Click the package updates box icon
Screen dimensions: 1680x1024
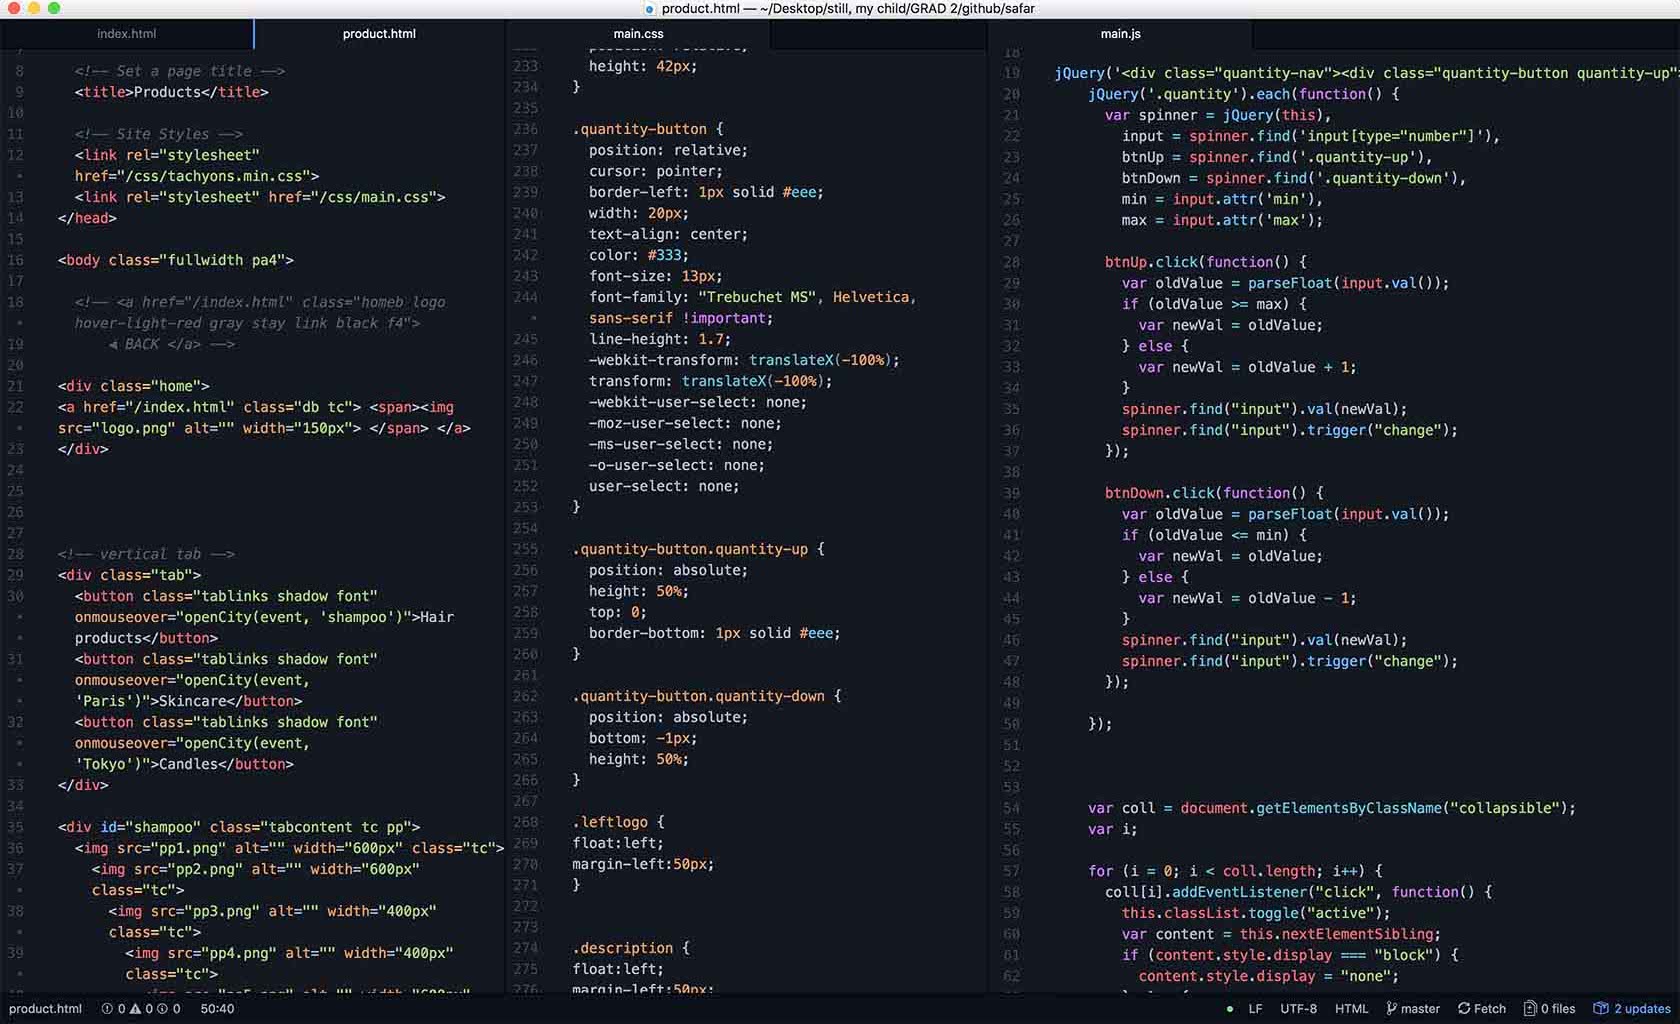(x=1601, y=1009)
